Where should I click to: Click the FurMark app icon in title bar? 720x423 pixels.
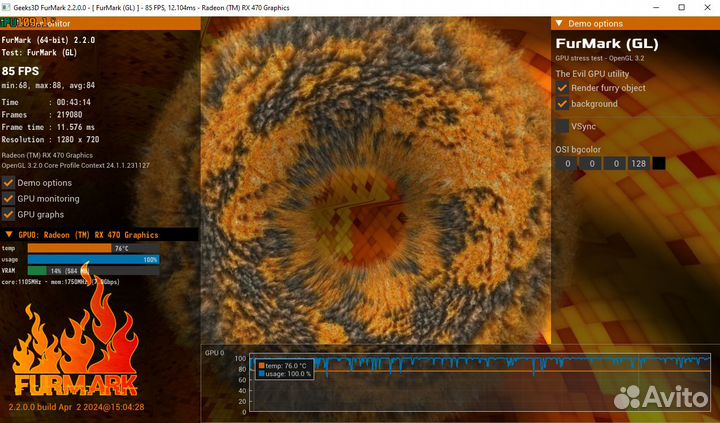coord(6,7)
